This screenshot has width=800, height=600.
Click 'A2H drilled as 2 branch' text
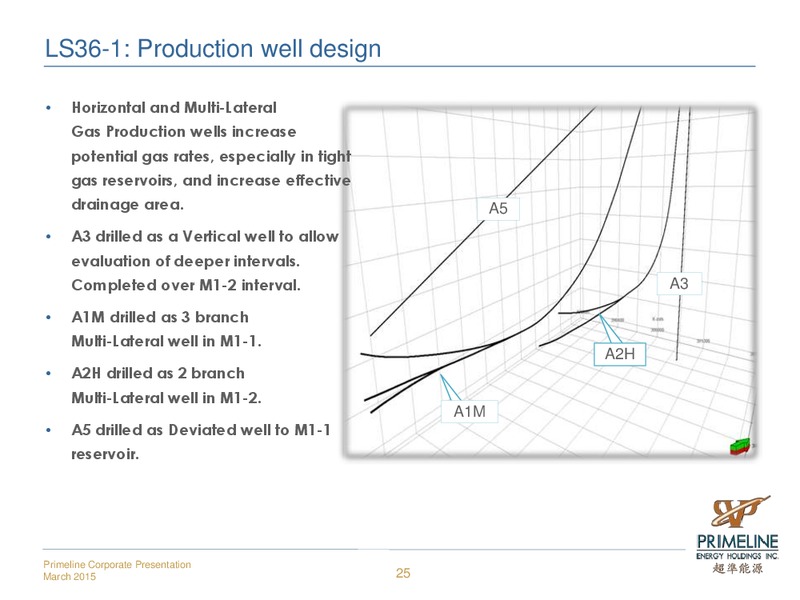click(x=158, y=373)
